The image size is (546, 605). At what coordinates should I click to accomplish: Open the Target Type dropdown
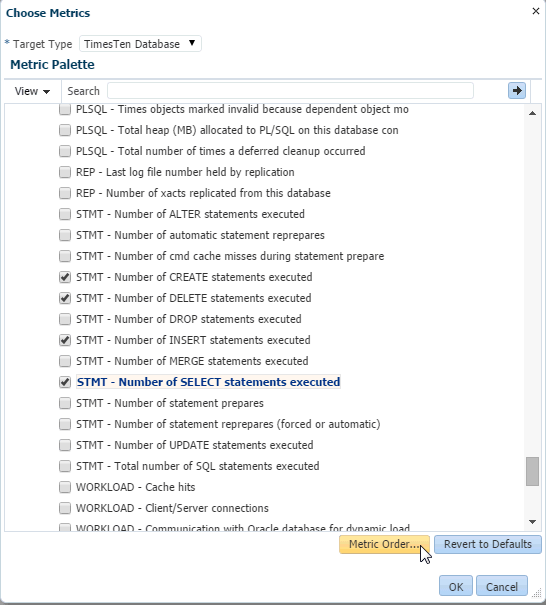click(140, 44)
